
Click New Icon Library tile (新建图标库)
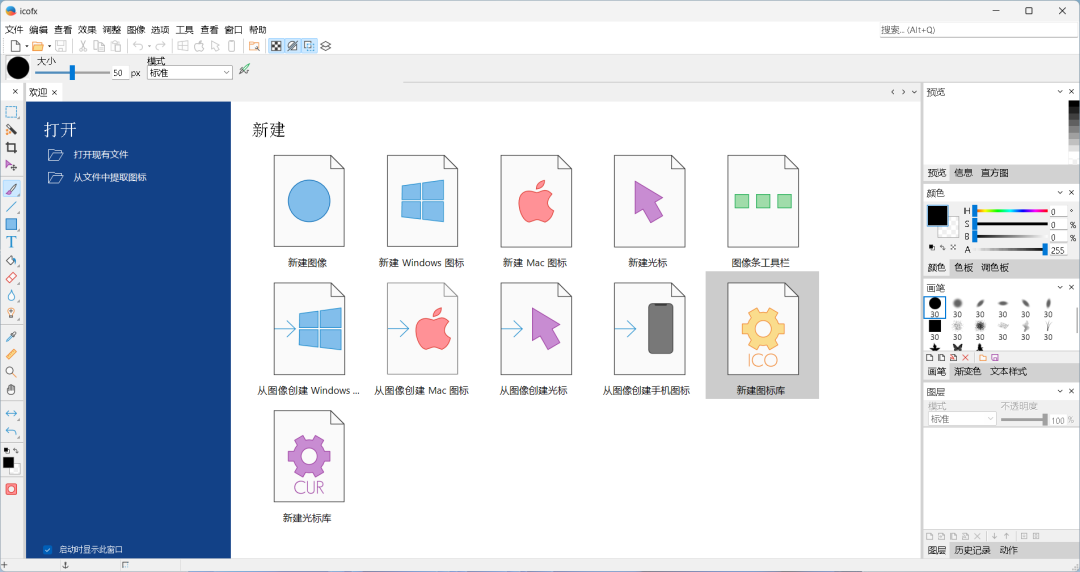click(762, 335)
